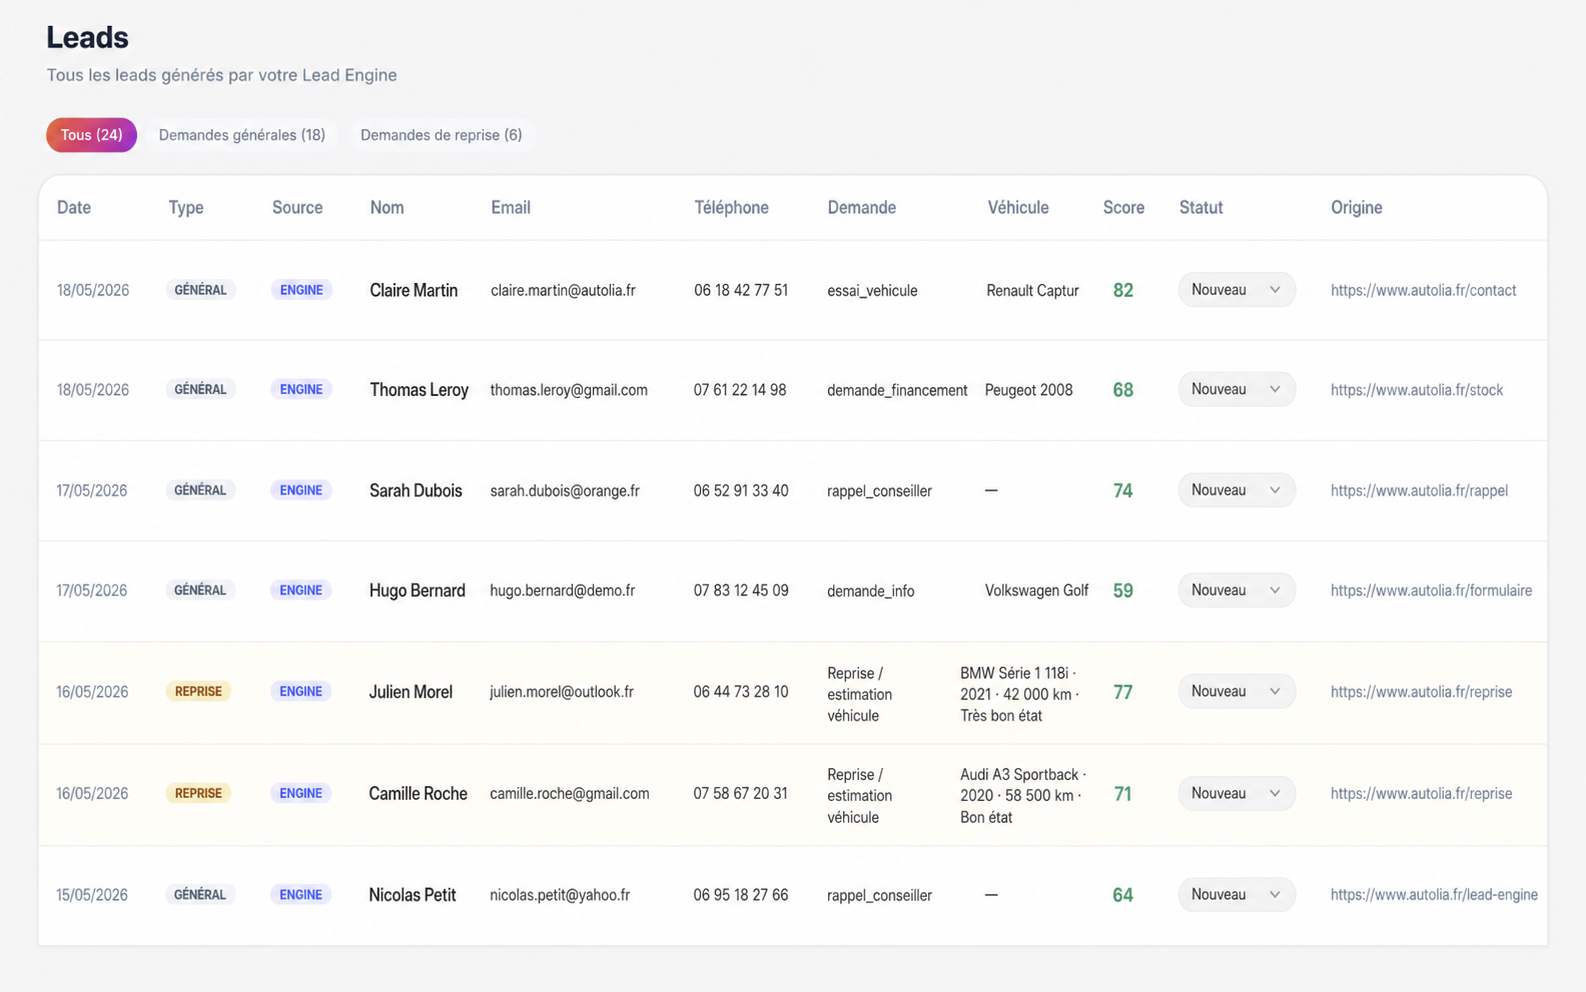Viewport: 1586px width, 992px height.
Task: Open Julien Morel's autolia.fr/reprise link
Action: tap(1421, 691)
